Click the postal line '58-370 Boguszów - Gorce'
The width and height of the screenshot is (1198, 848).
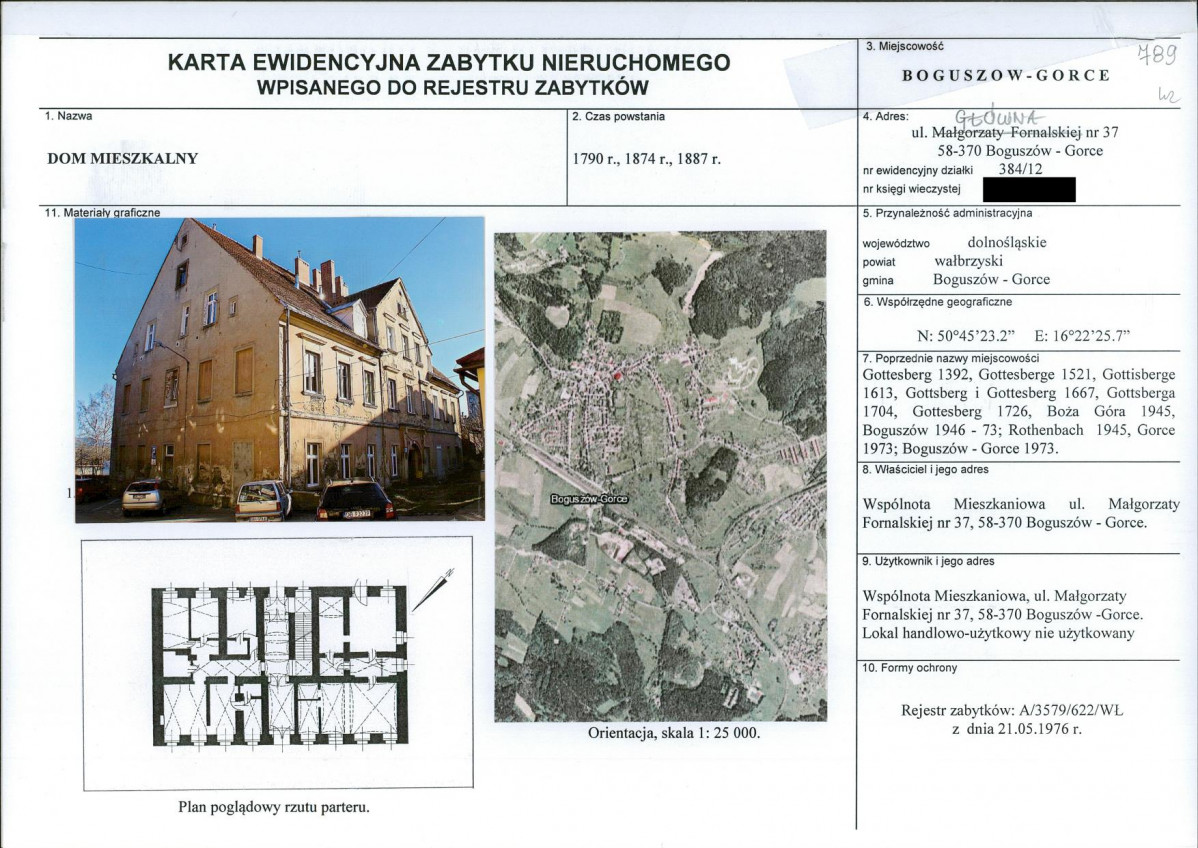(1020, 151)
